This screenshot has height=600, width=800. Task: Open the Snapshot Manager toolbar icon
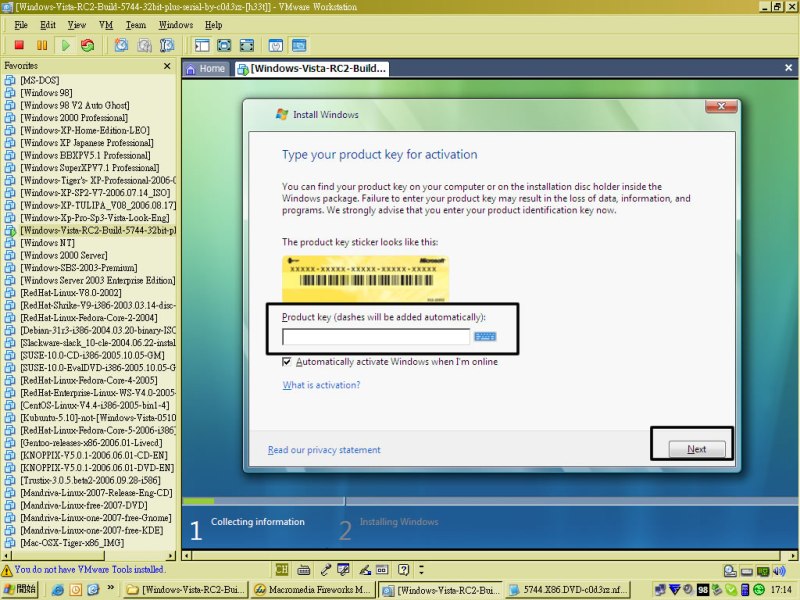pos(167,45)
